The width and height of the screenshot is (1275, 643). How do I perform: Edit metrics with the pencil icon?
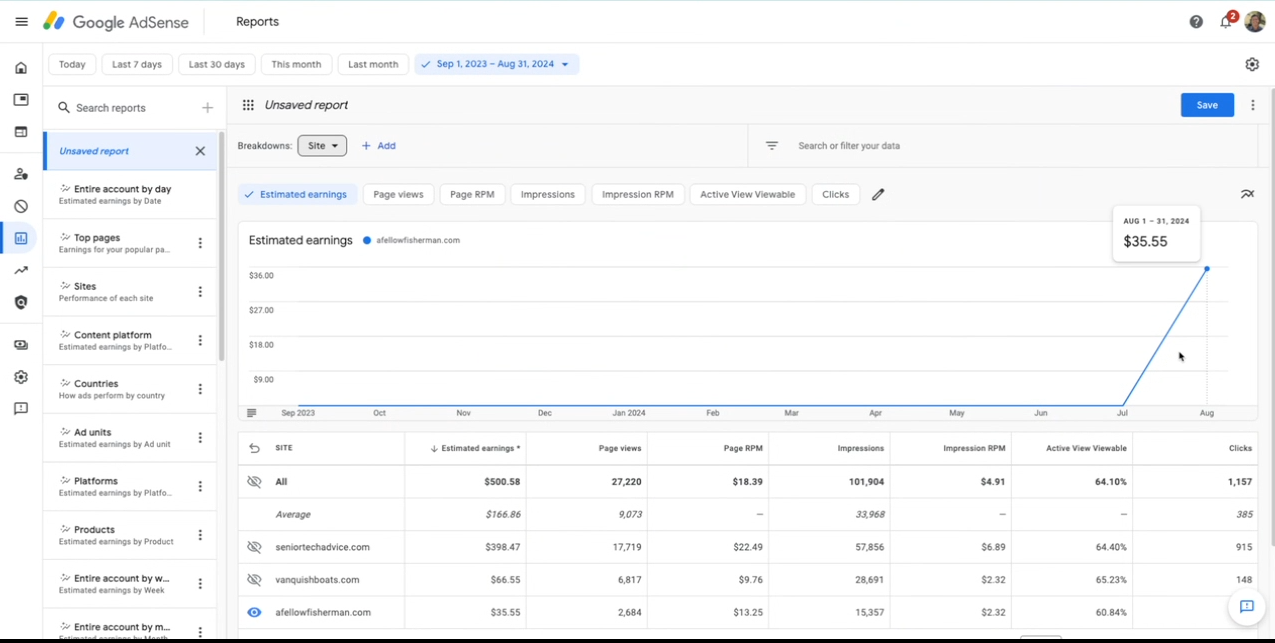coord(878,195)
